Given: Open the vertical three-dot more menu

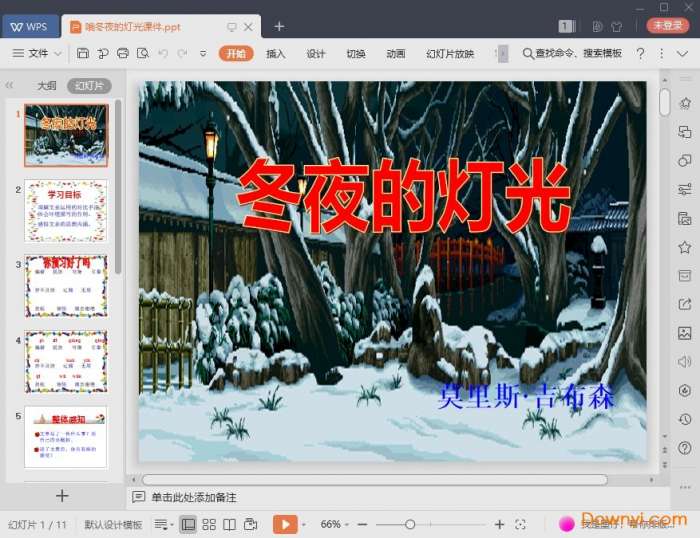Looking at the screenshot, I should click(661, 54).
